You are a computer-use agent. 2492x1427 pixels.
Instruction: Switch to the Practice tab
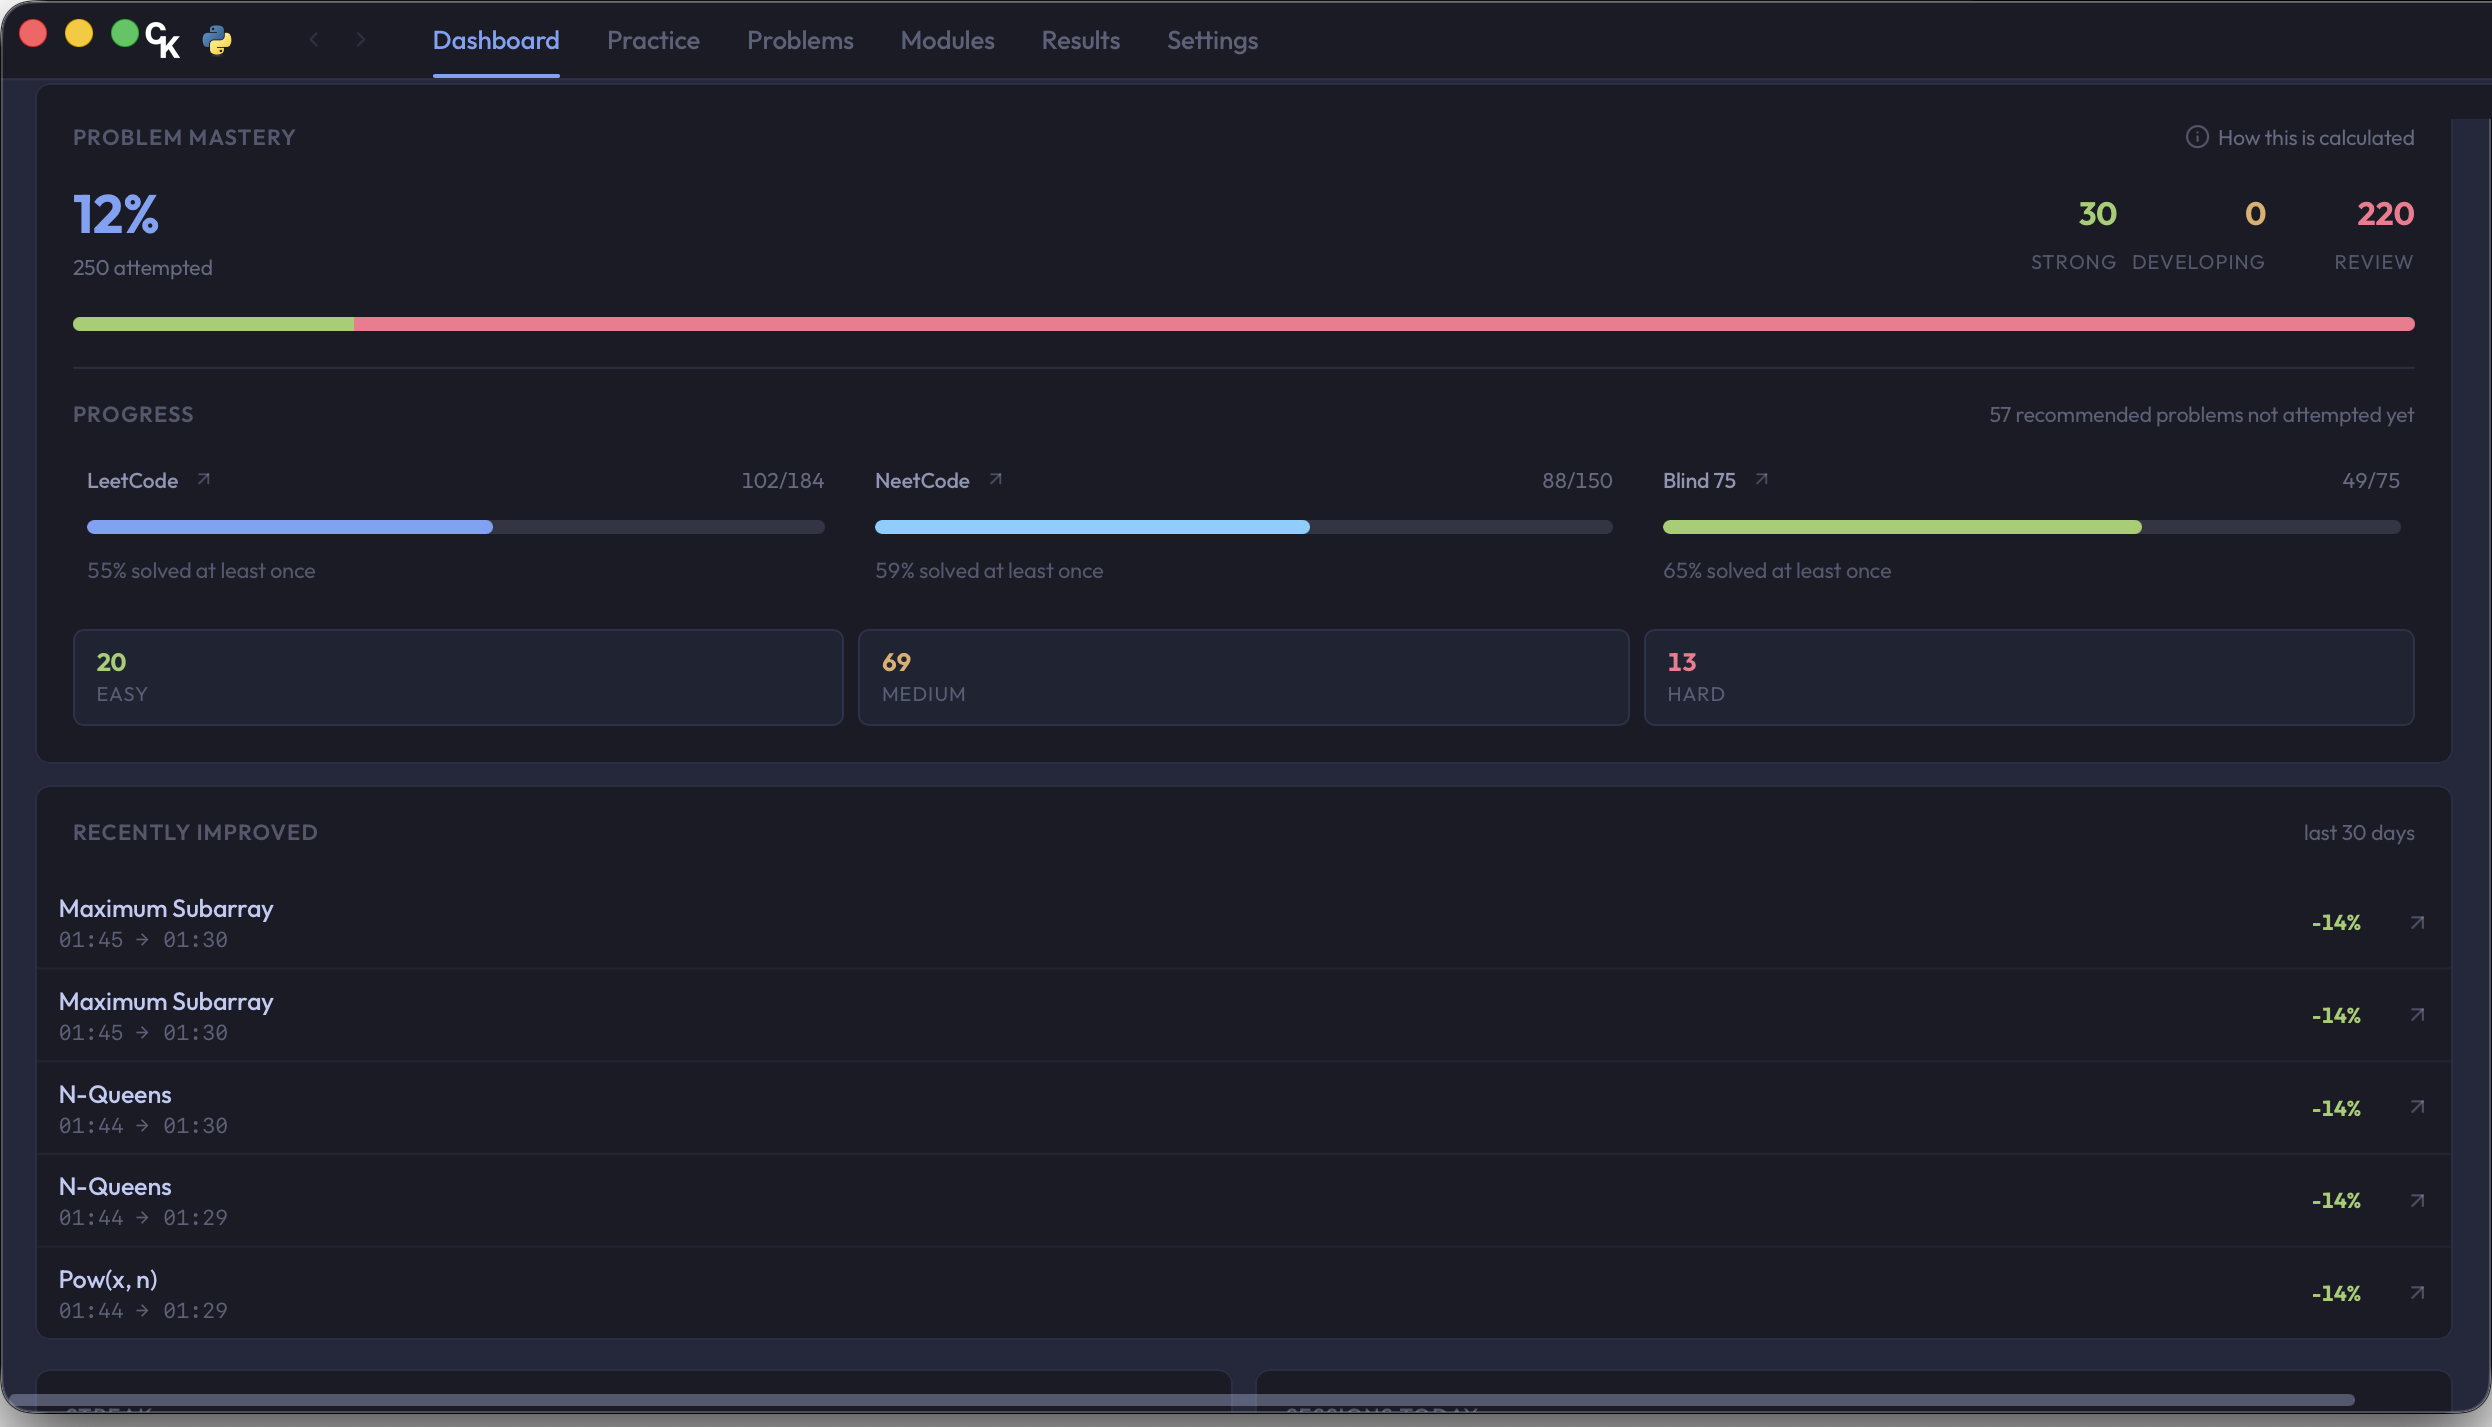[x=653, y=40]
